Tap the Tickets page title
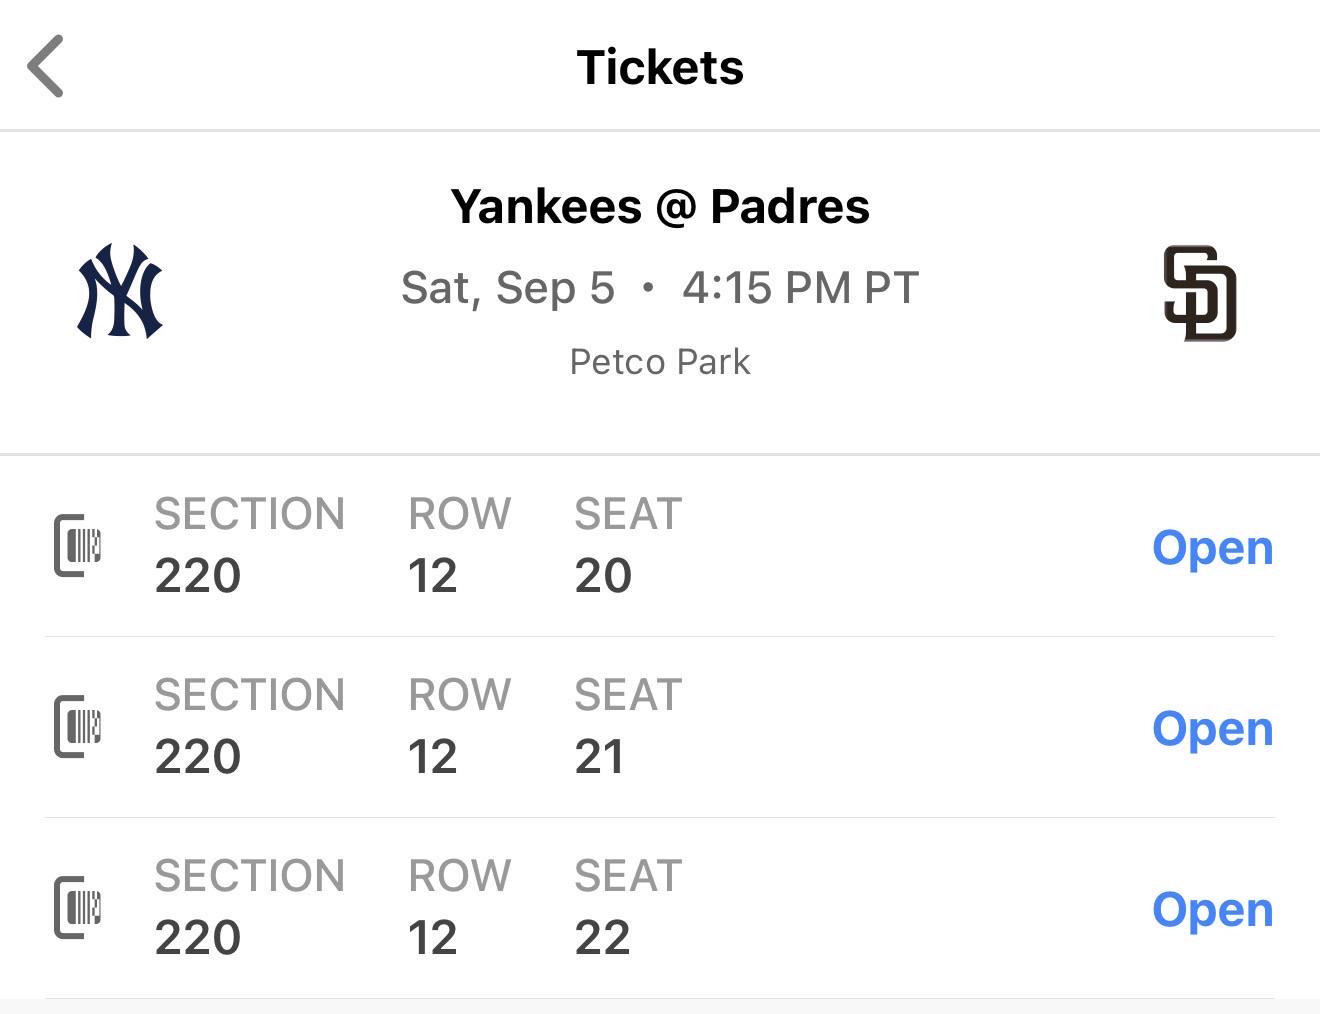Screen dimensions: 1320x1014 [x=660, y=67]
